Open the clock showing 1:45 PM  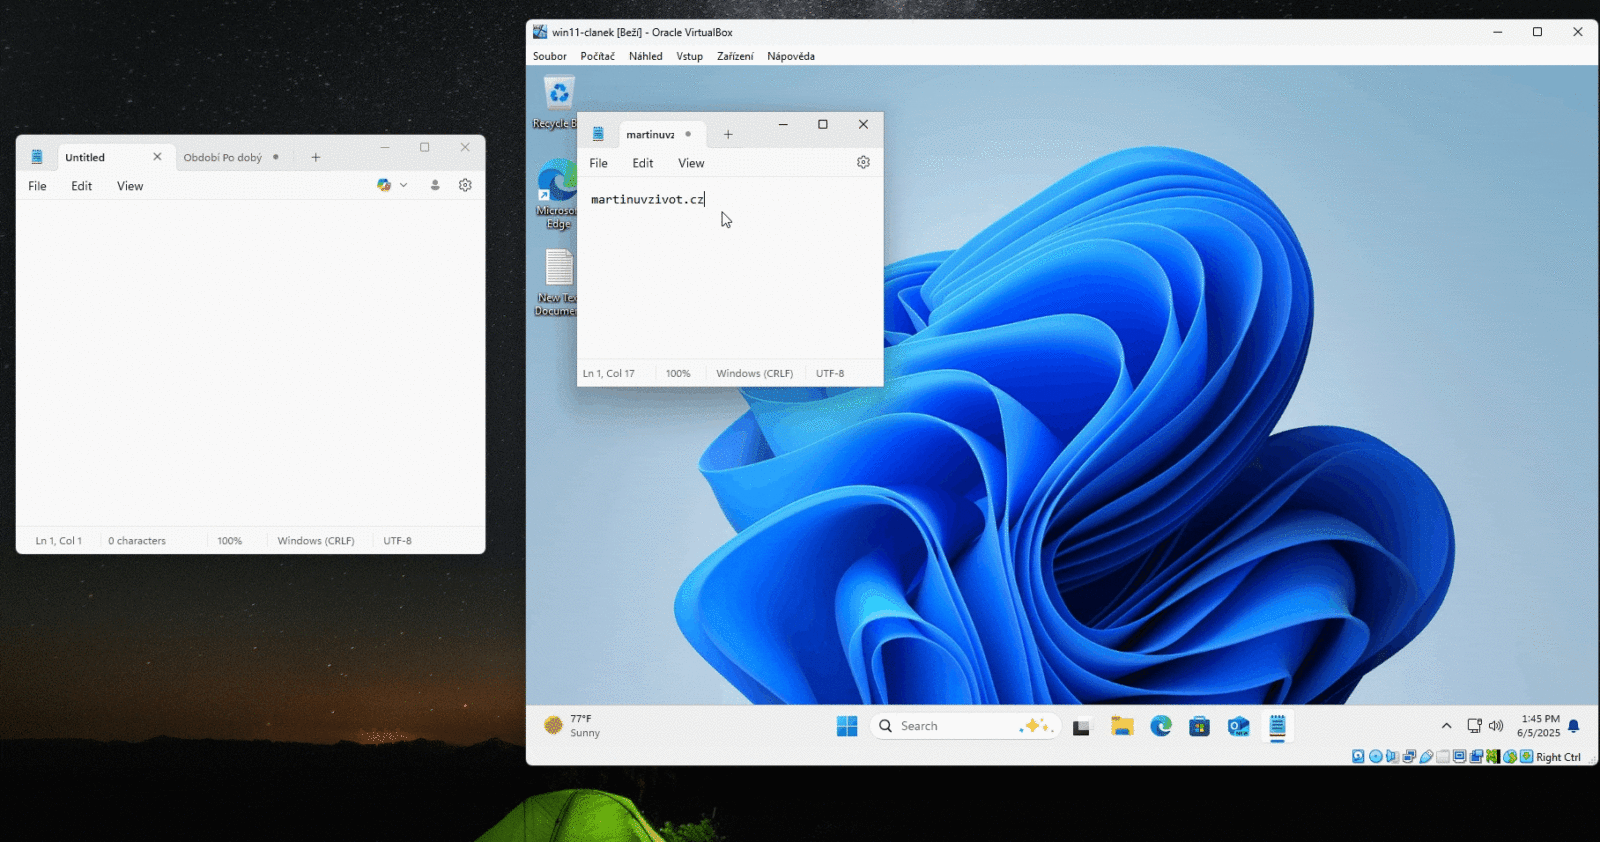pos(1539,726)
